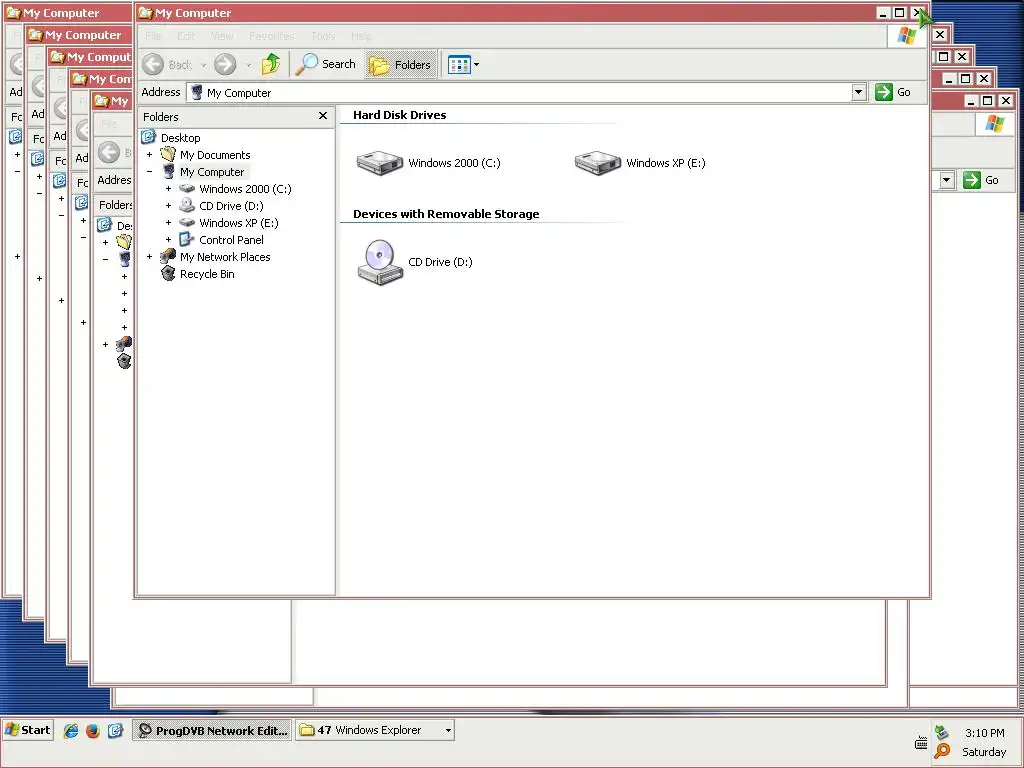This screenshot has height=768, width=1024.
Task: Click Devices with Removable Storage header
Action: [446, 214]
